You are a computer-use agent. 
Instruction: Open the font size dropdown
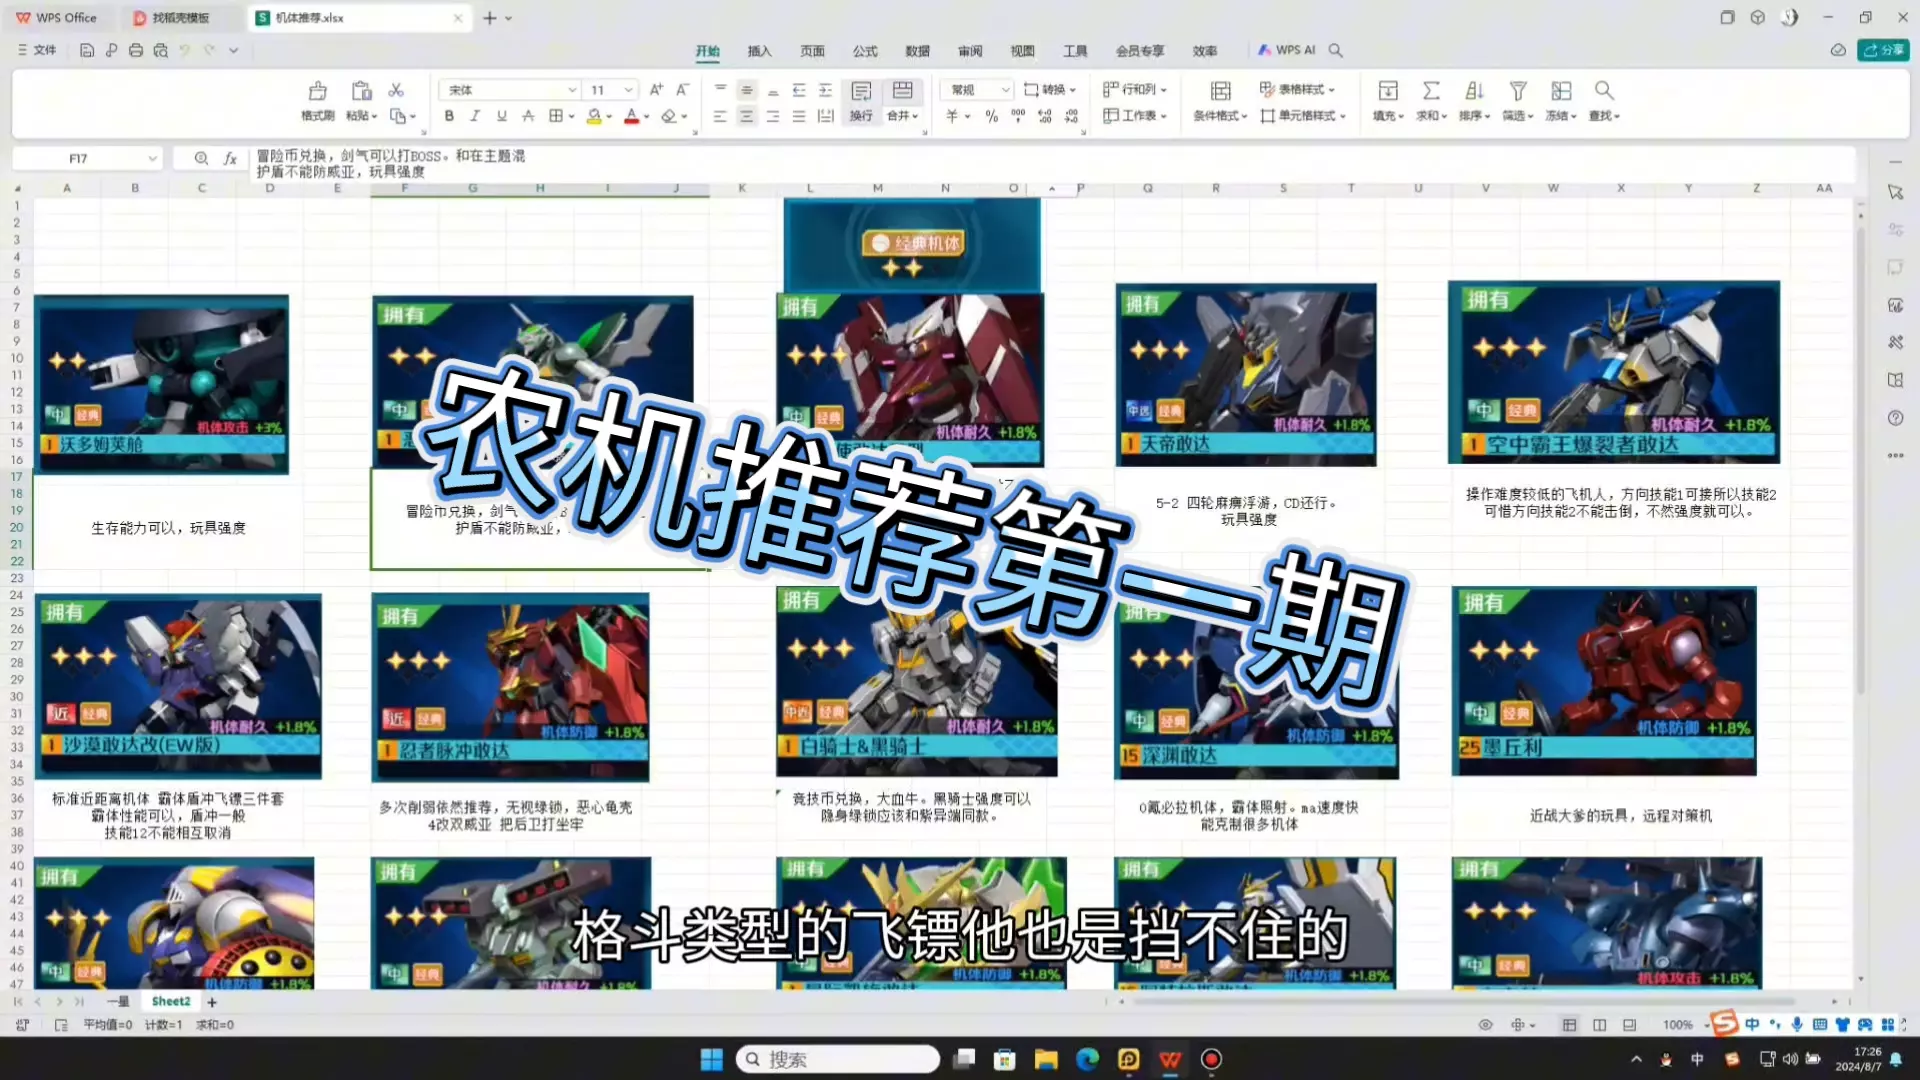628,90
